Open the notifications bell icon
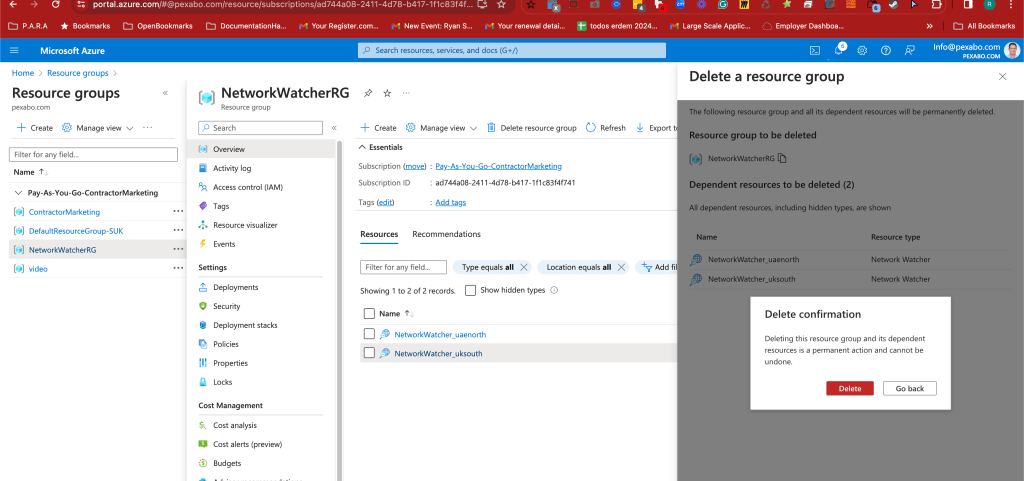 pyautogui.click(x=839, y=51)
